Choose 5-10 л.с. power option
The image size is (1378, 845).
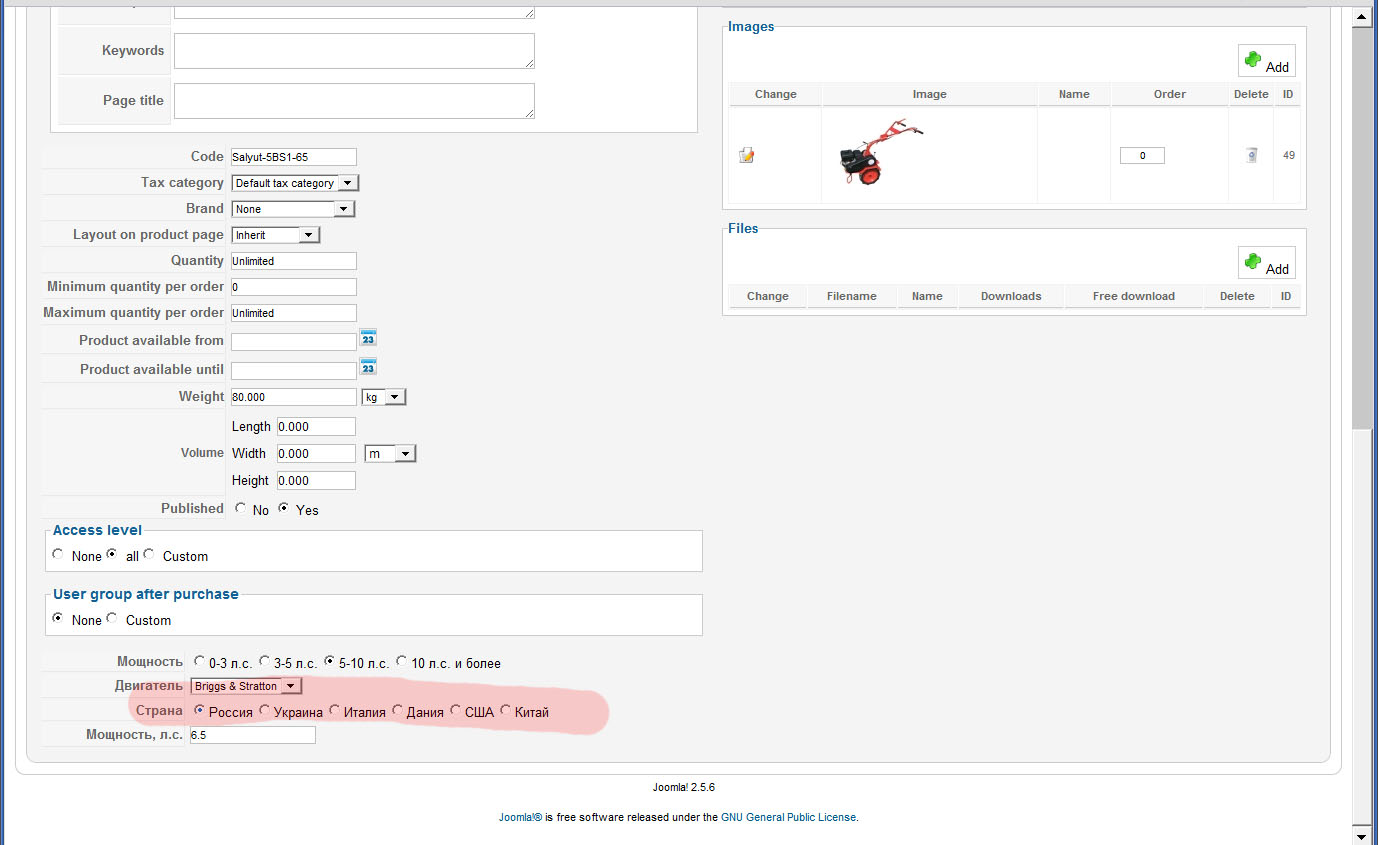[329, 661]
